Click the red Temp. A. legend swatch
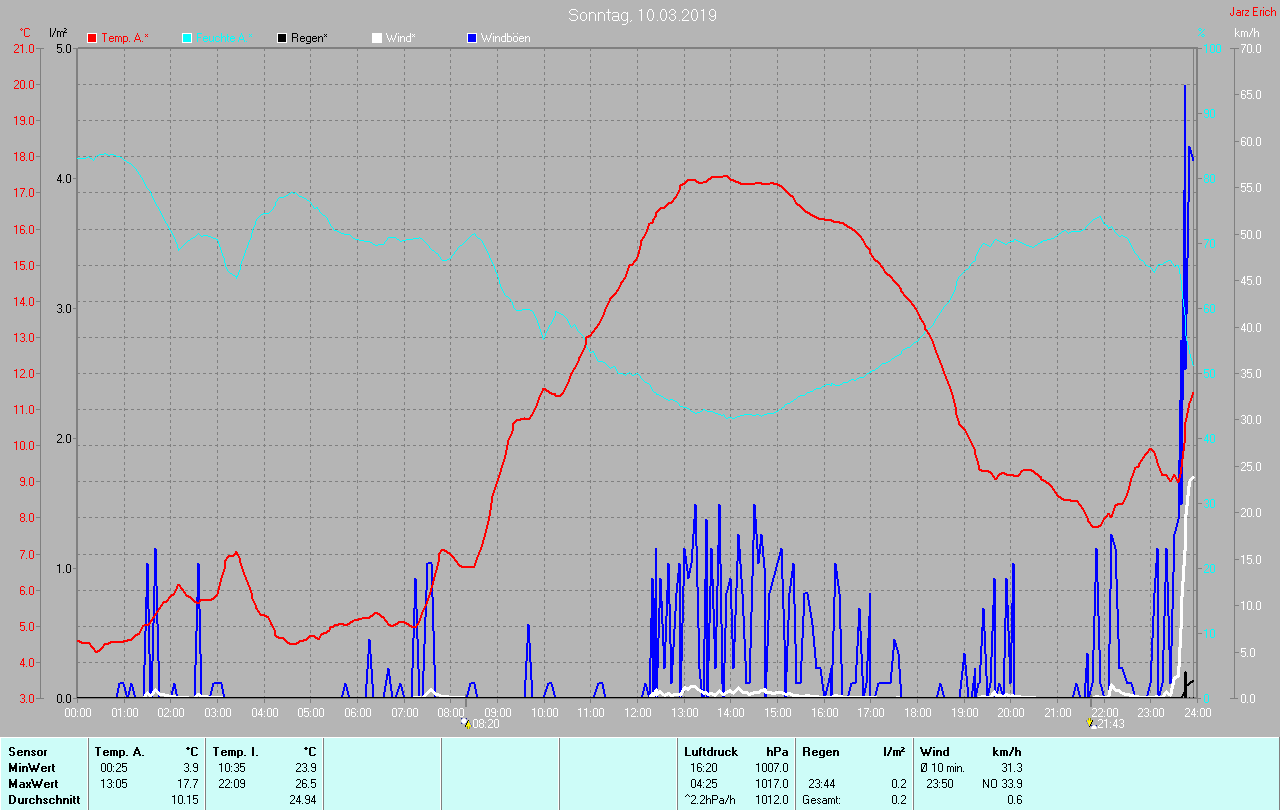This screenshot has width=1280, height=810. click(x=92, y=38)
